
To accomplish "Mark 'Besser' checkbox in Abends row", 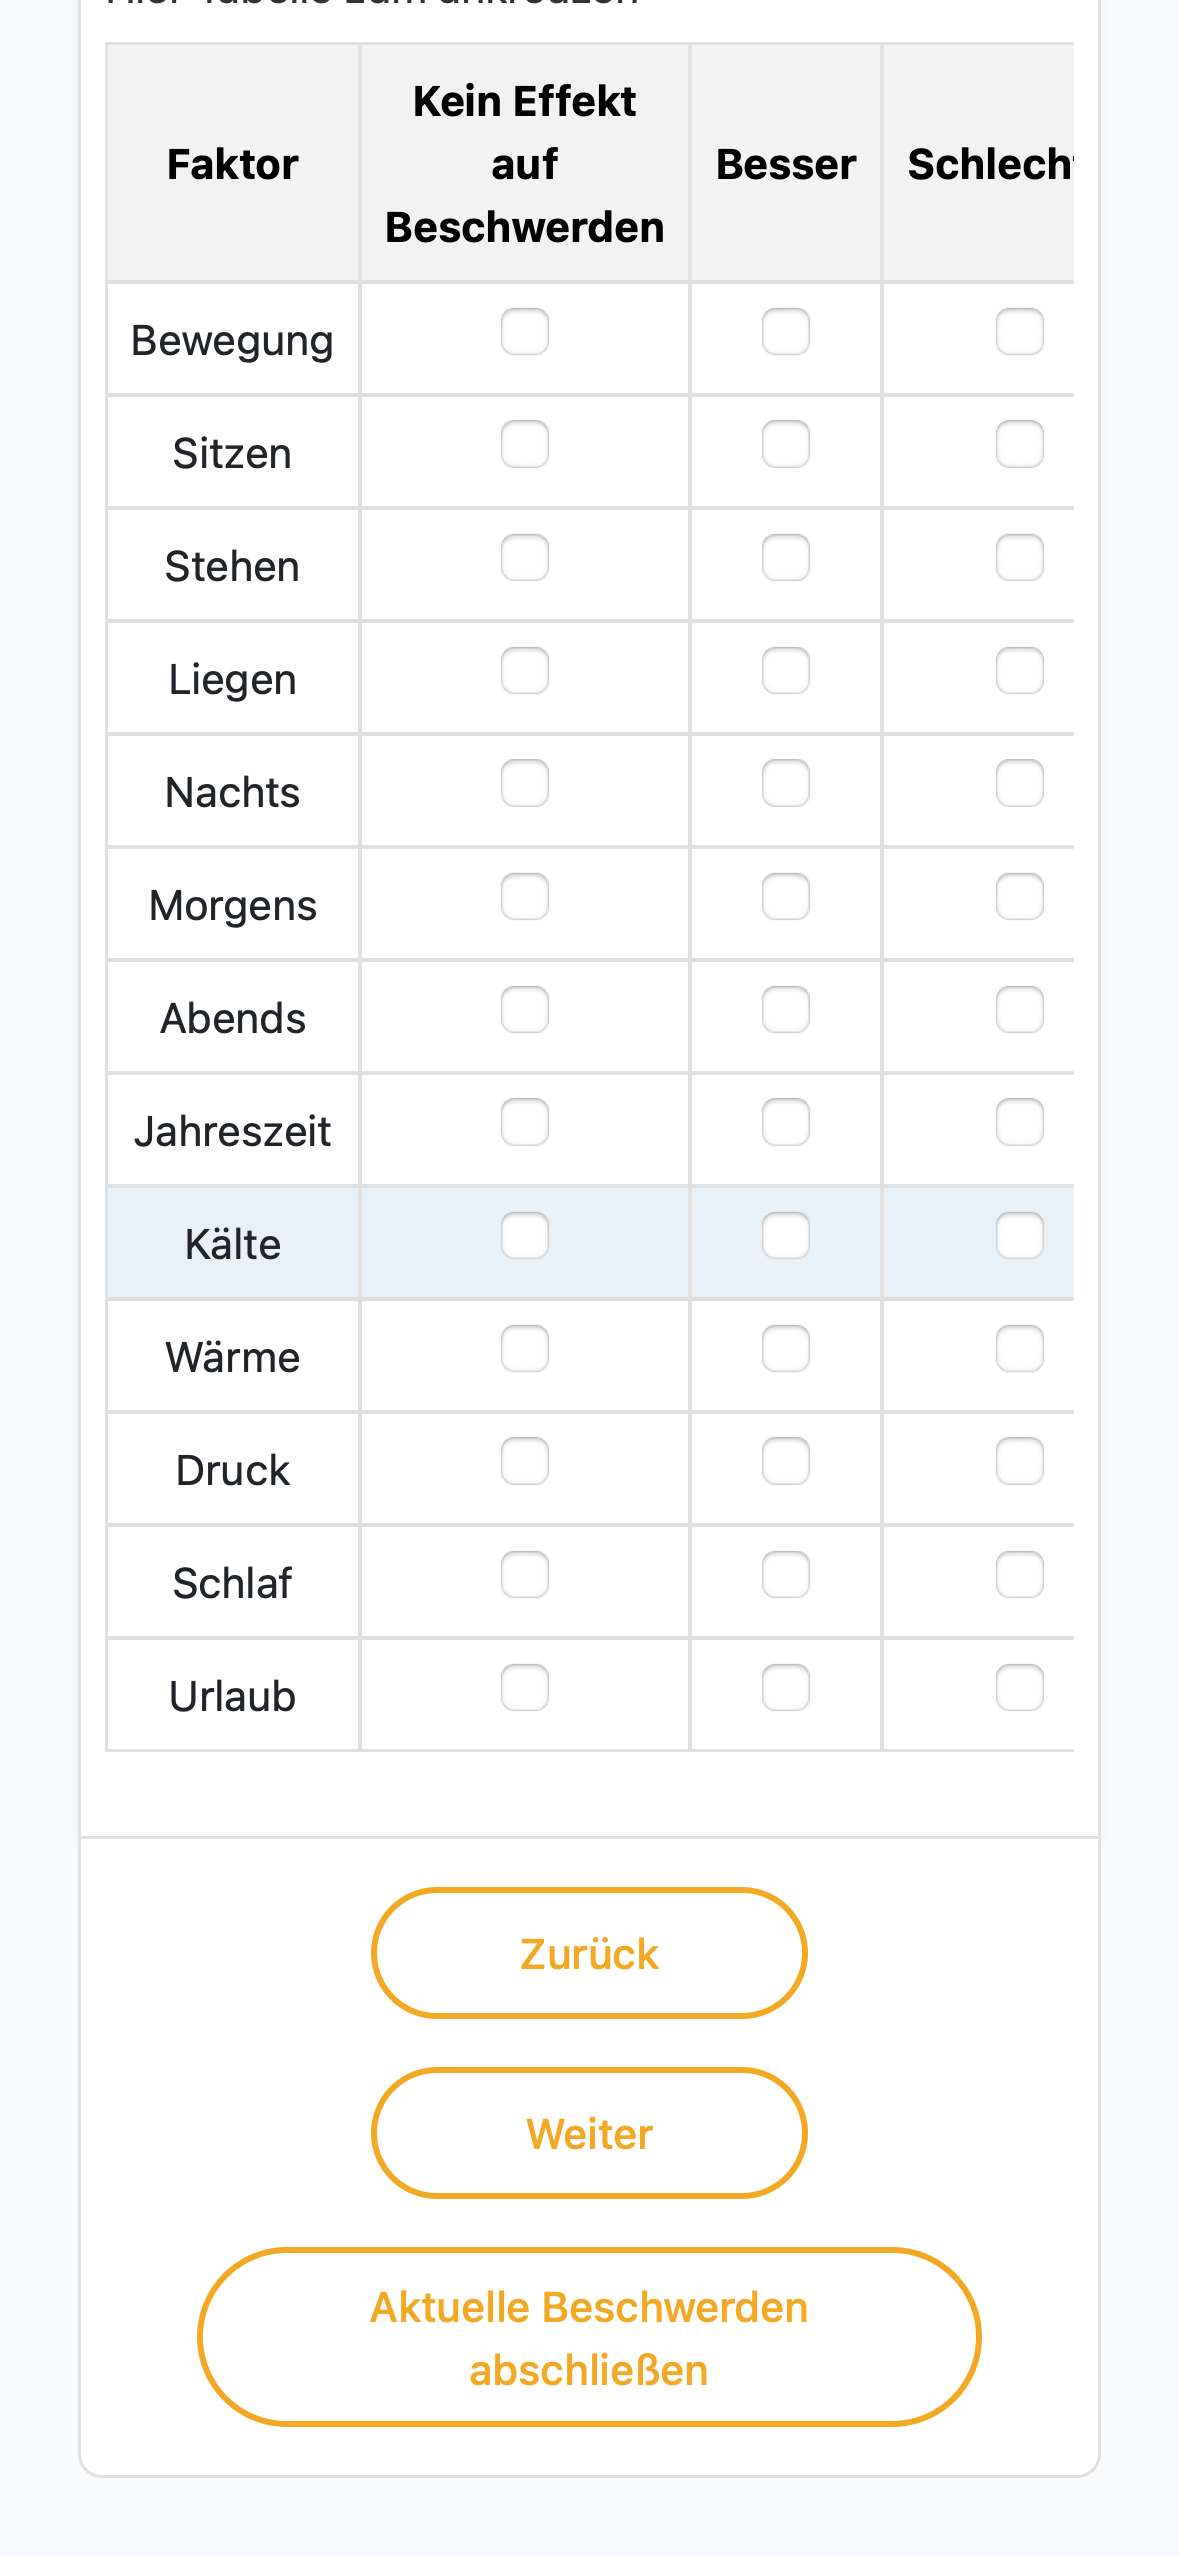I will [x=786, y=1010].
